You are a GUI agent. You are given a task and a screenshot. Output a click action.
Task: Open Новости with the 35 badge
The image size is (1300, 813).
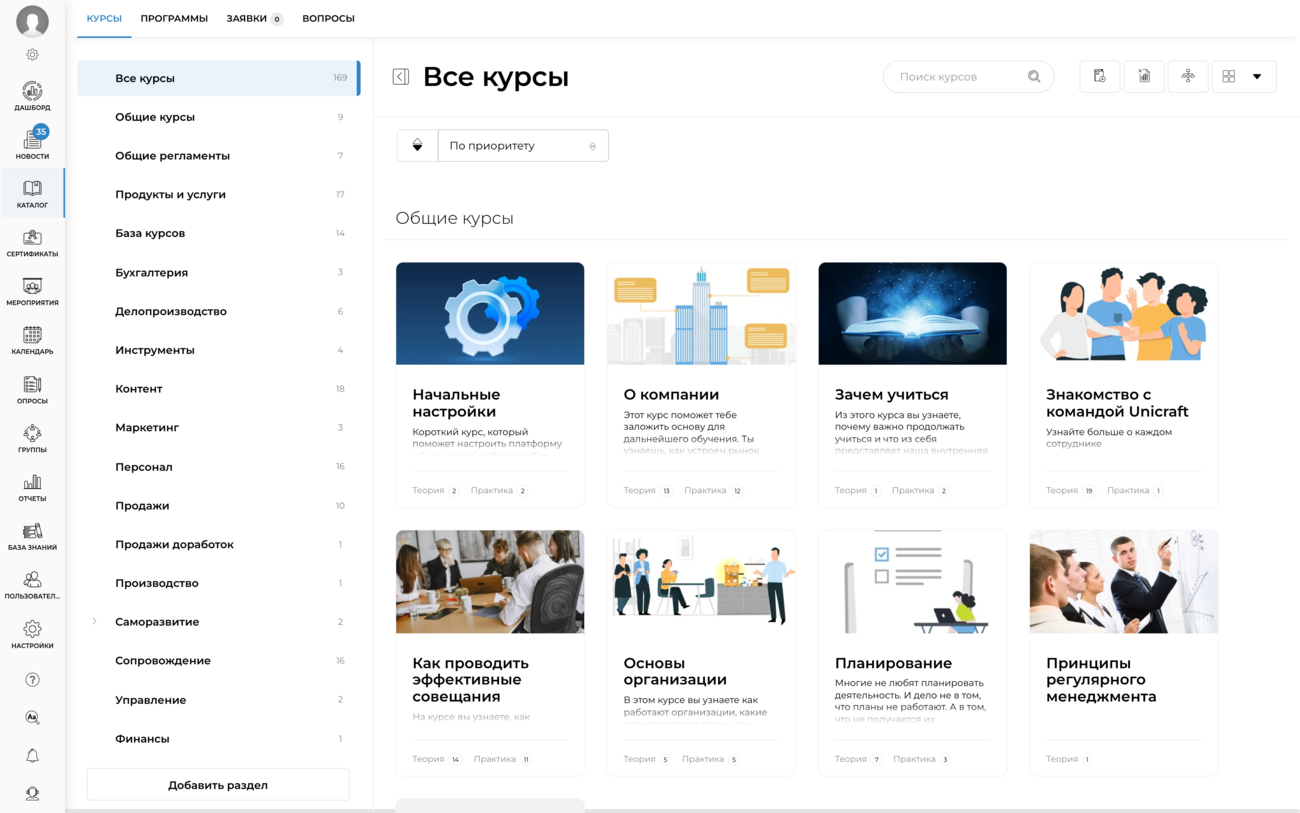32,143
